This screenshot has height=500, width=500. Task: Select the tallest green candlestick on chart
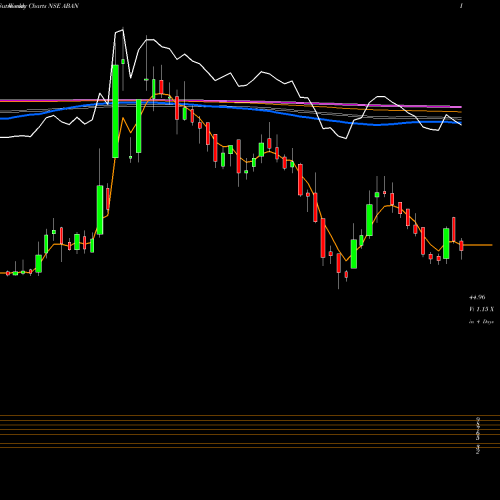click(115, 111)
